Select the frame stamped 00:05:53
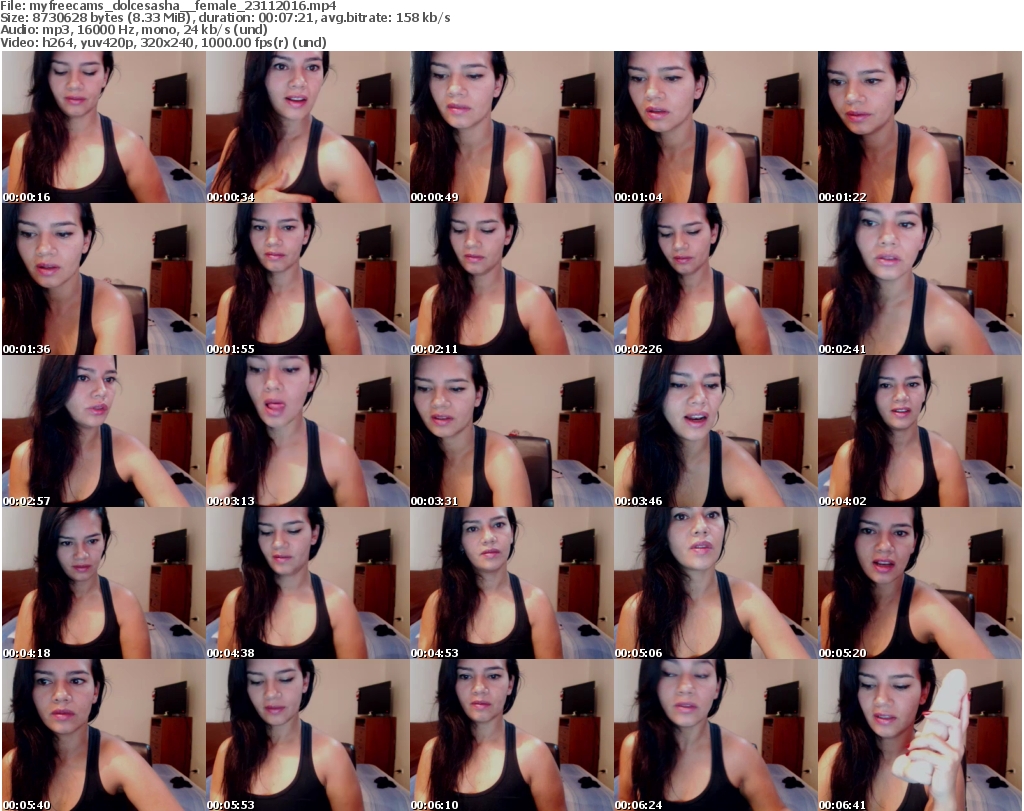Image resolution: width=1024 pixels, height=811 pixels. coord(308,735)
